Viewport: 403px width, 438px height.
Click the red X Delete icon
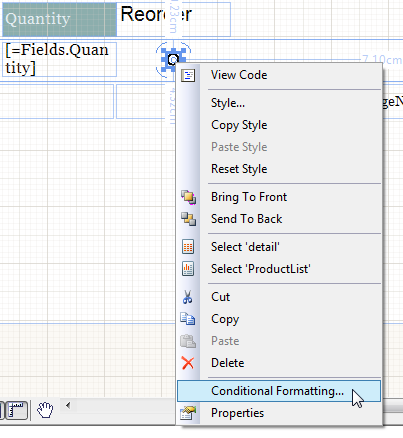[x=188, y=363]
